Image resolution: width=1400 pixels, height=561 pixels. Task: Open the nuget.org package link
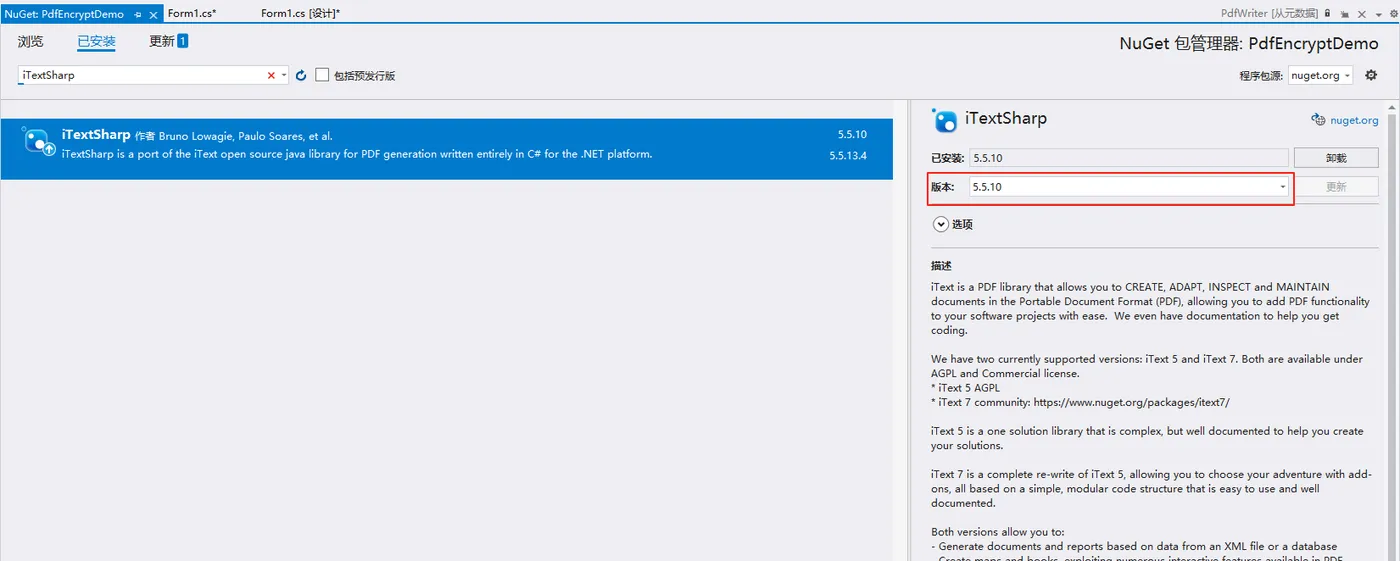click(x=1354, y=120)
